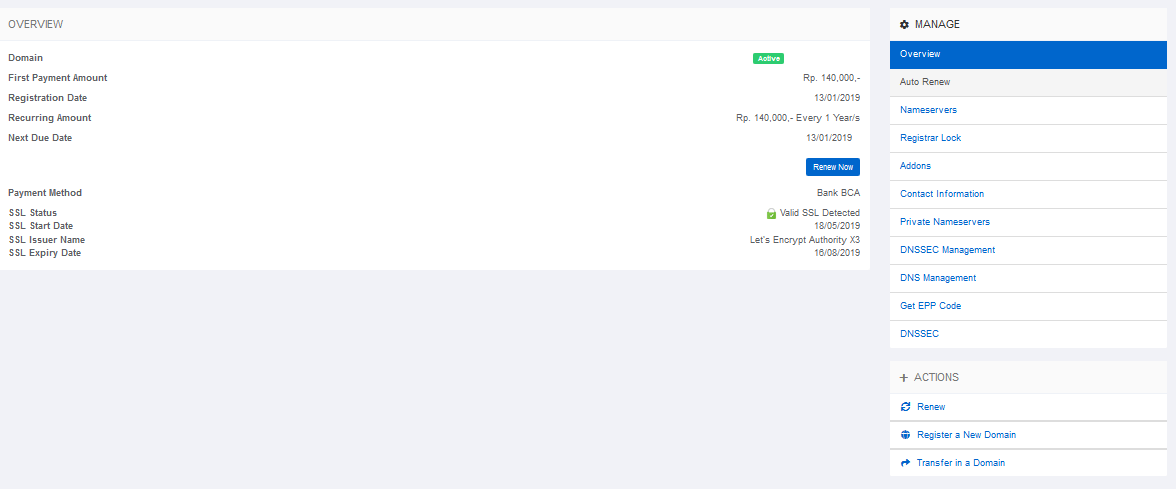This screenshot has height=489, width=1176.
Task: Open the Nameservers settings
Action: pos(1028,110)
